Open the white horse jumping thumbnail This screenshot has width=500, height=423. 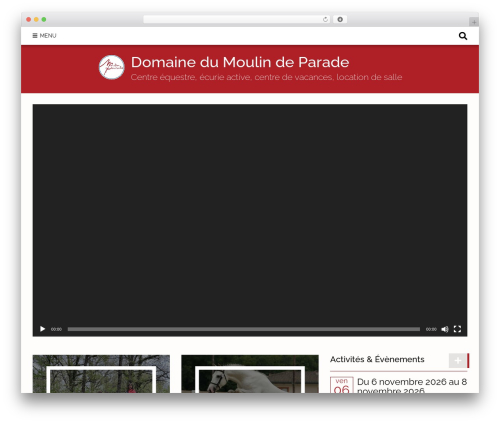[250, 374]
